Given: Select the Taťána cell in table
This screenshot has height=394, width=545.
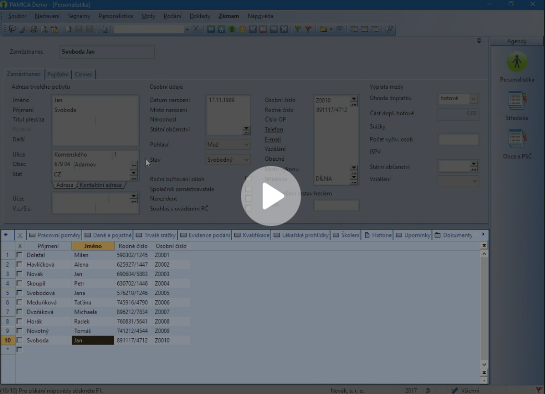Looking at the screenshot, I should [93, 302].
